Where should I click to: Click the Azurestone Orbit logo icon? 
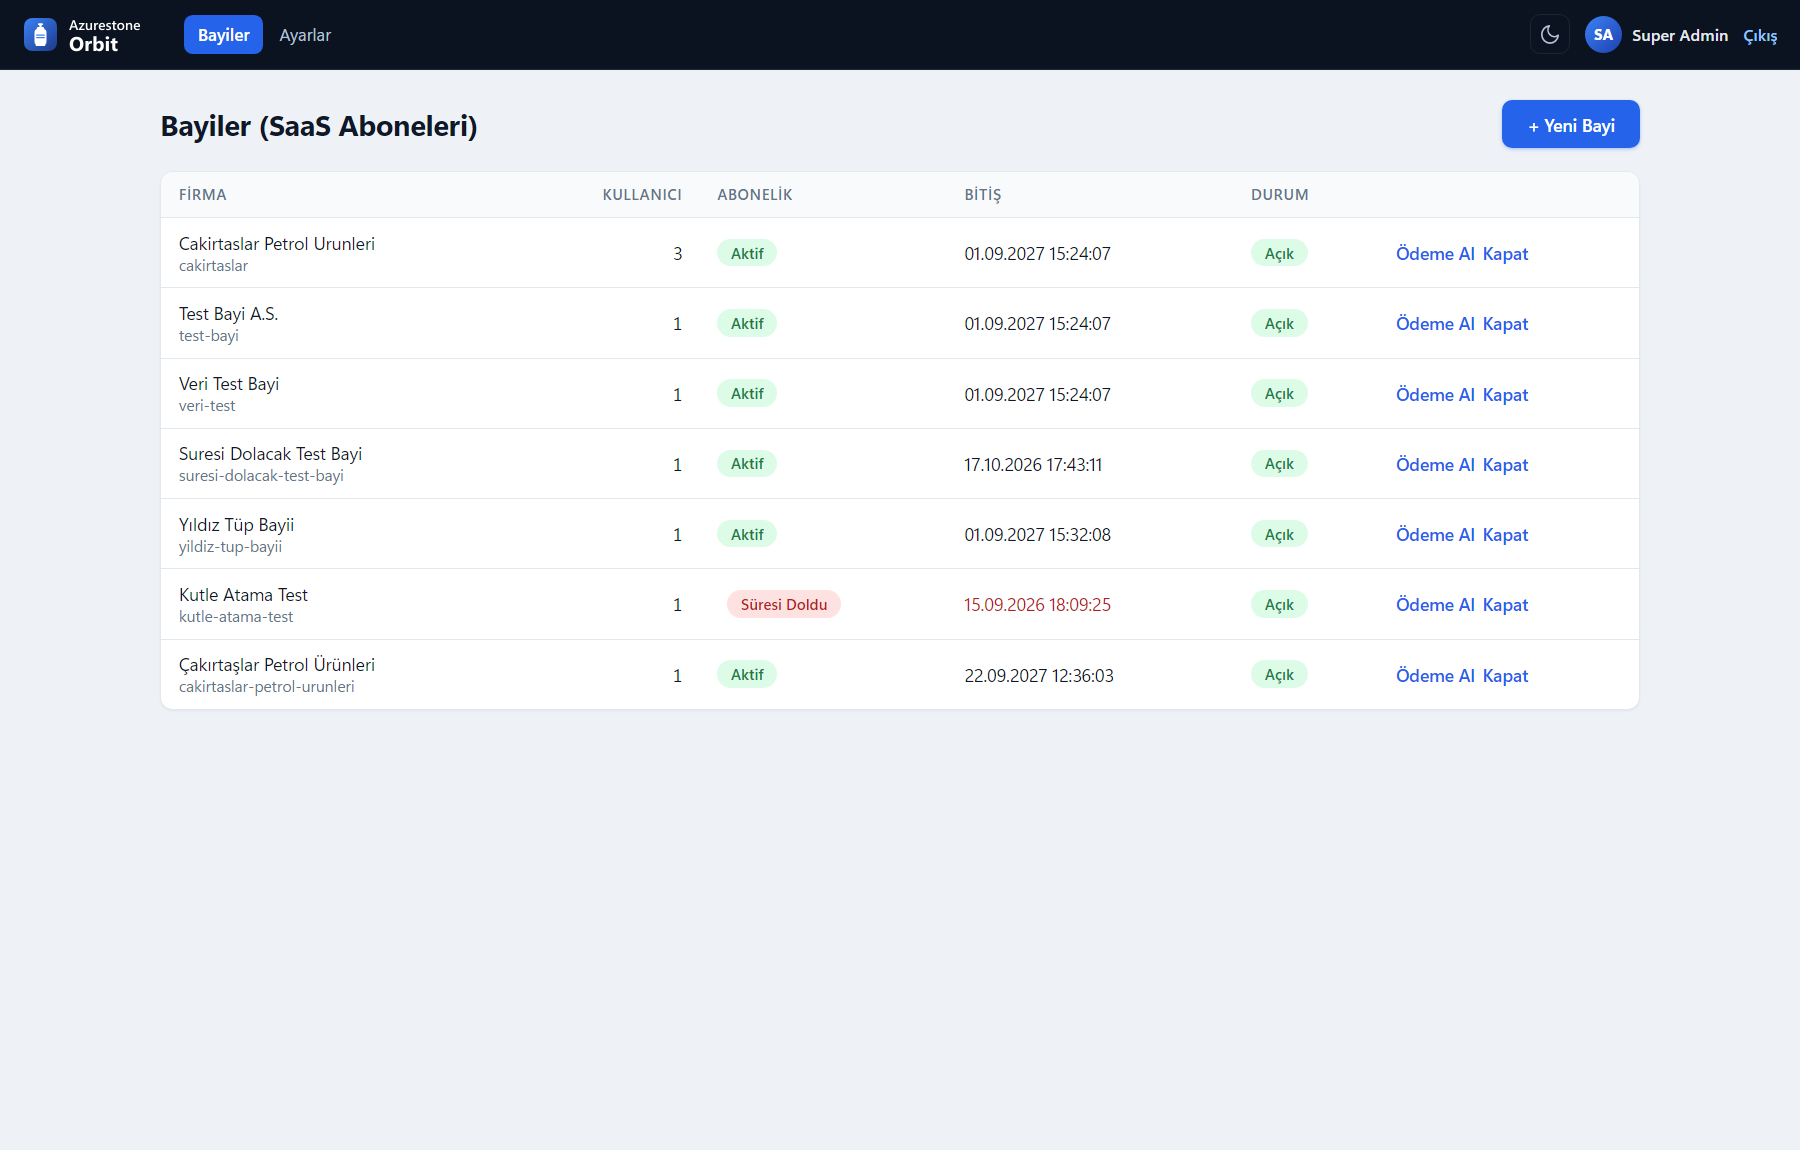tap(40, 35)
